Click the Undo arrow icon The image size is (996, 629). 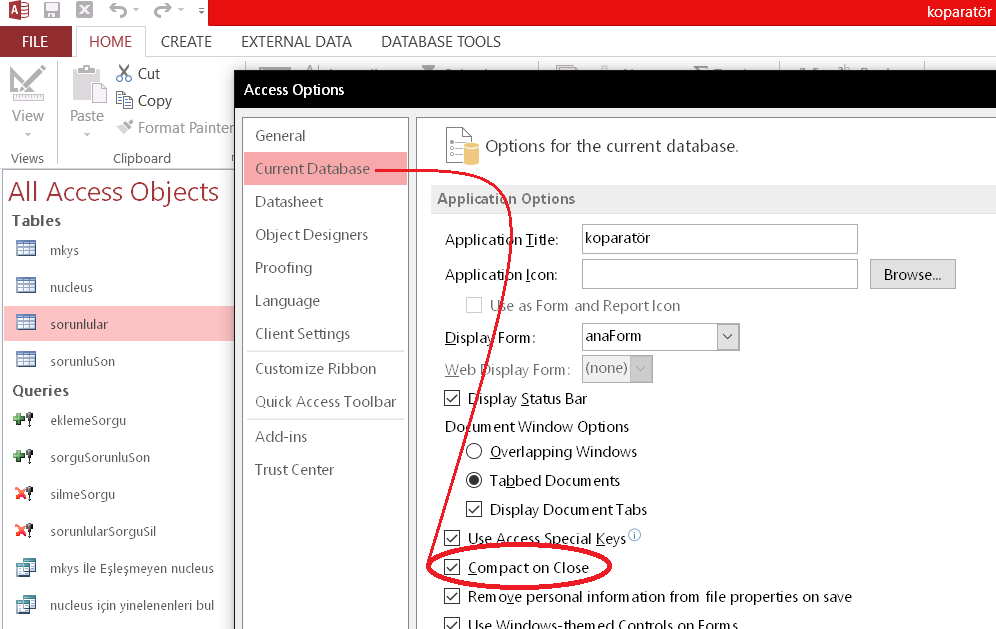click(x=118, y=11)
